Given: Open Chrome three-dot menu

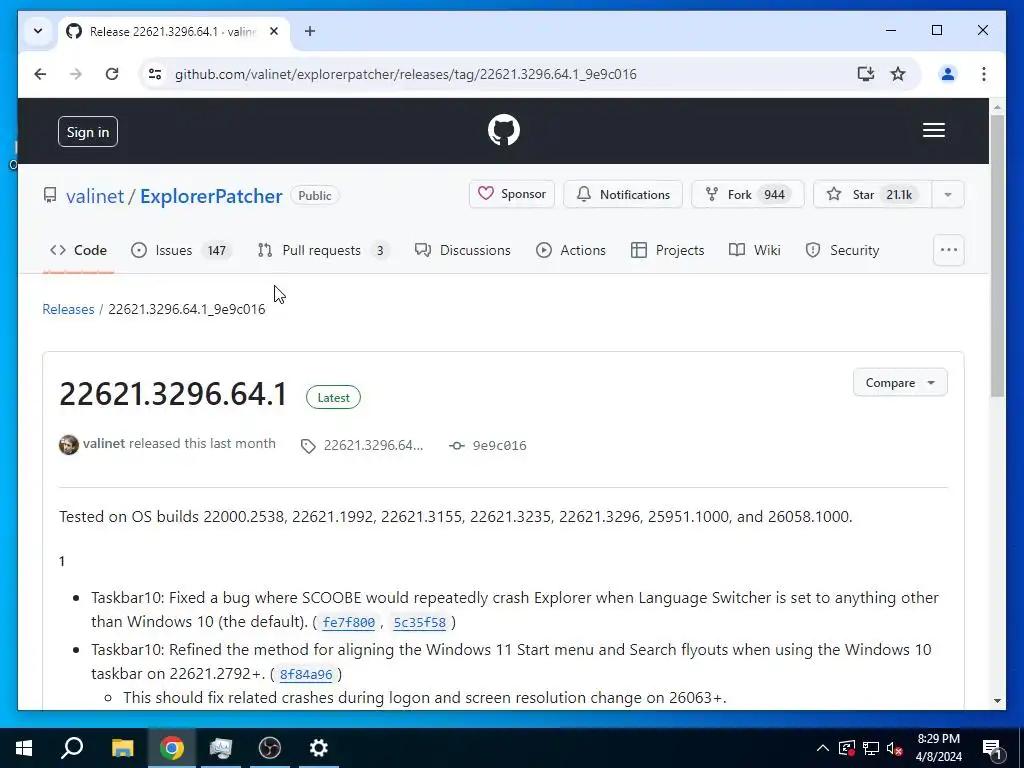Looking at the screenshot, I should (984, 74).
